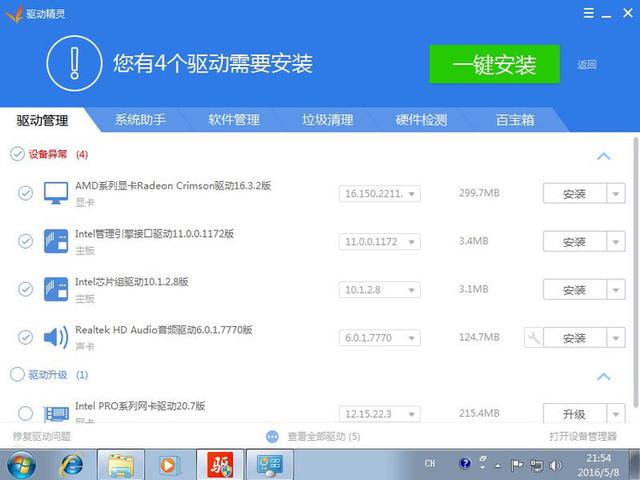Switch to the 软件管理 tab
Viewport: 640px width, 480px height.
click(x=234, y=120)
